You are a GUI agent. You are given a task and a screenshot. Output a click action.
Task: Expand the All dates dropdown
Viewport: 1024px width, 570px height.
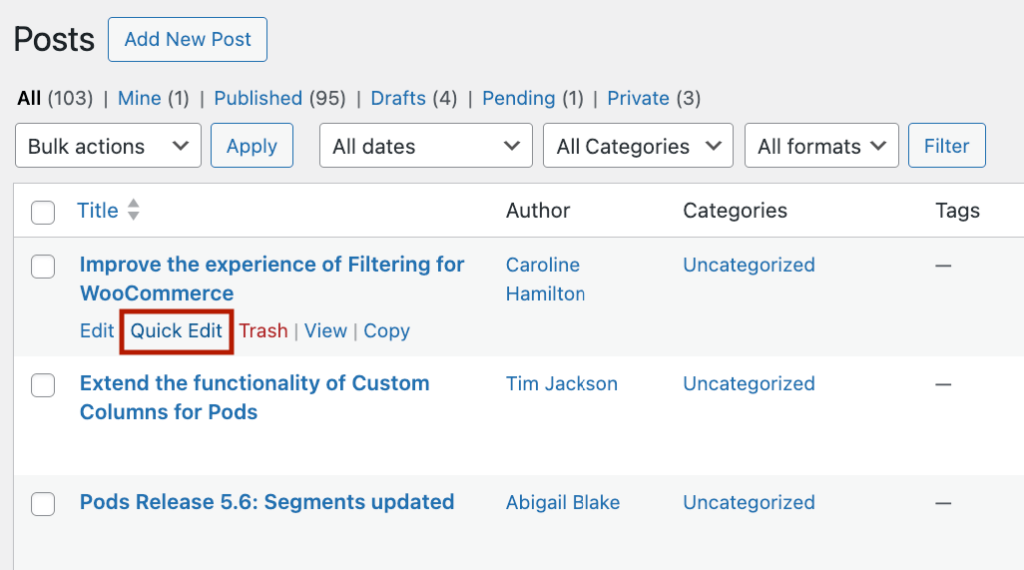click(425, 146)
